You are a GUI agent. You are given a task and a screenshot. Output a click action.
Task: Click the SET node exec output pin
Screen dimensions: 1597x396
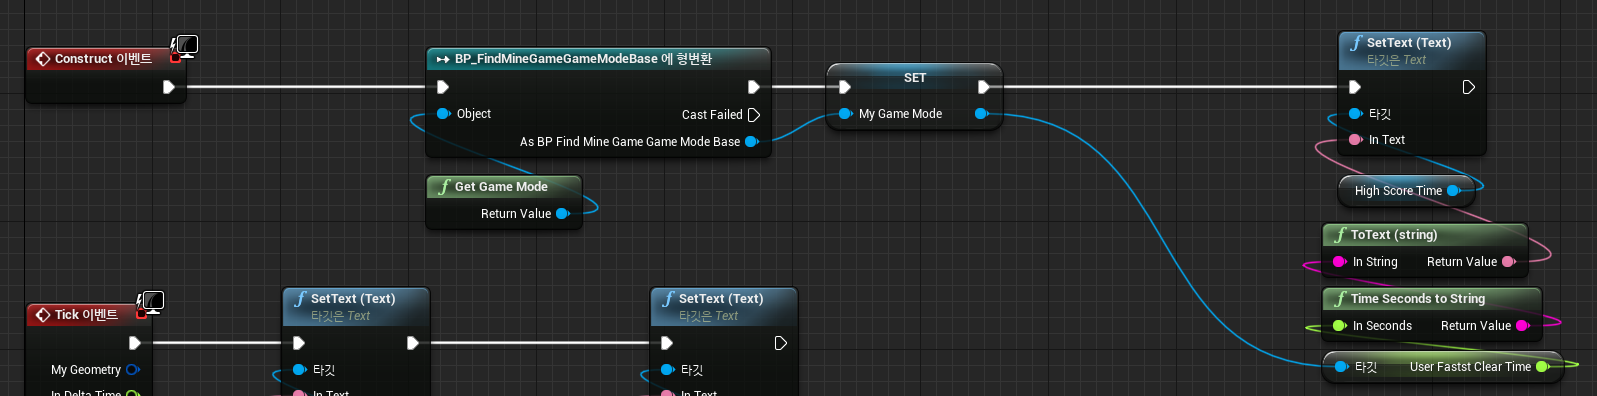click(984, 87)
